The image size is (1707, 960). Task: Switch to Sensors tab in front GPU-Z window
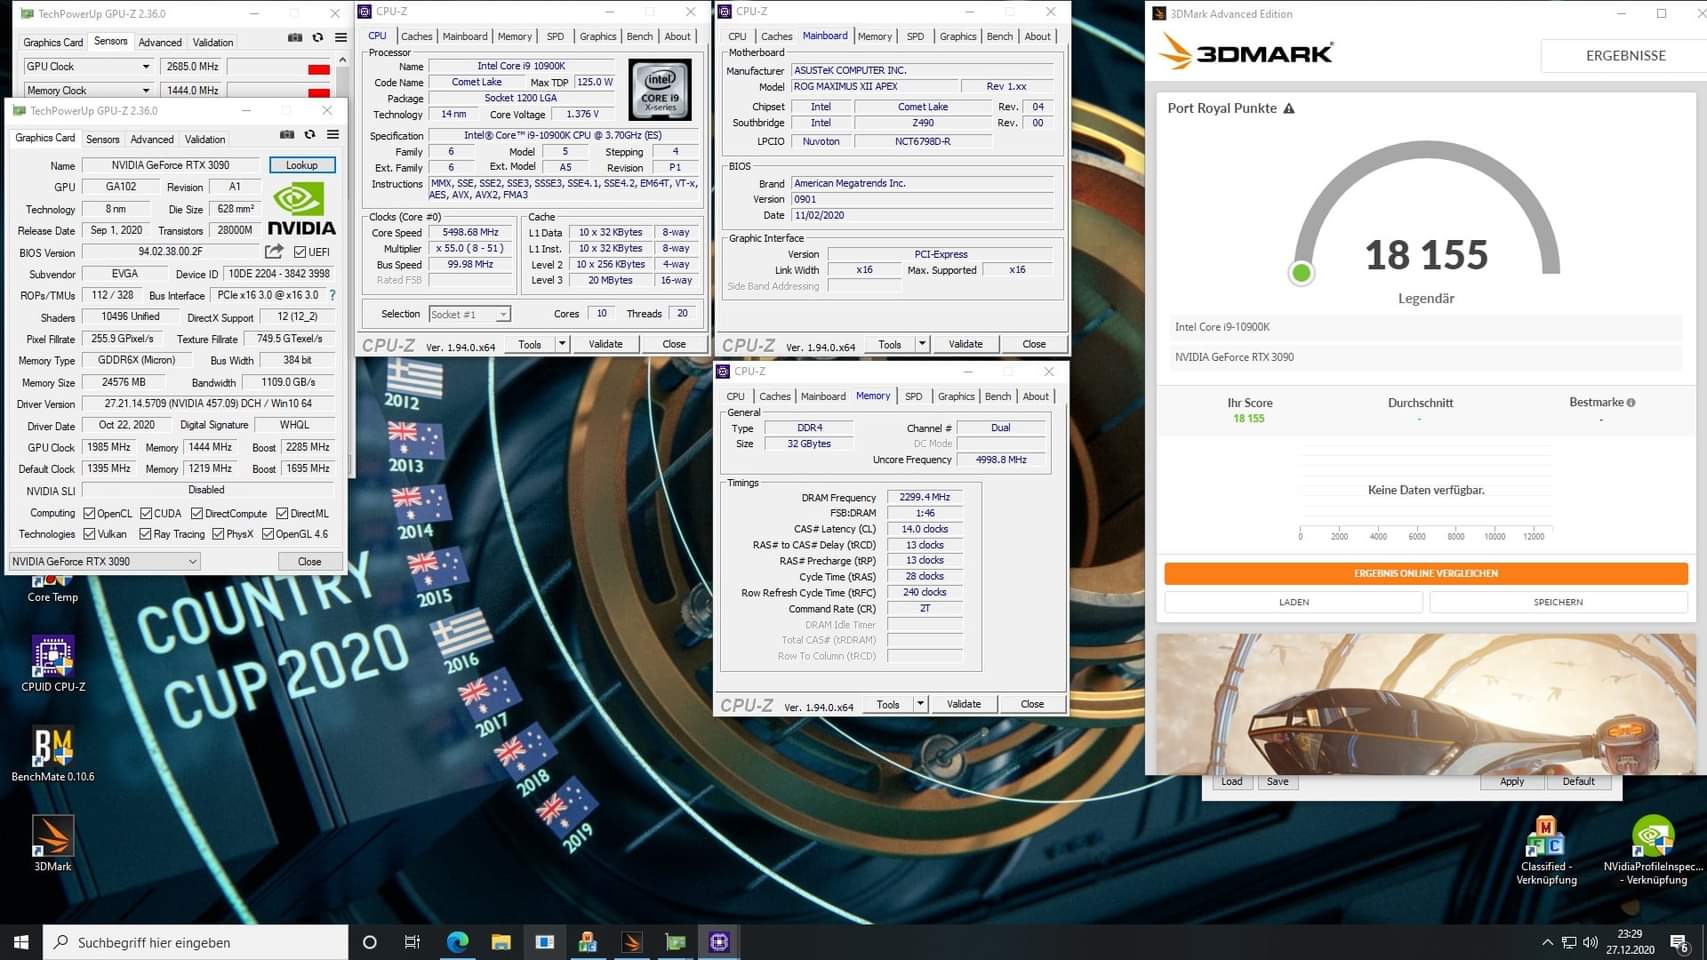[x=103, y=139]
